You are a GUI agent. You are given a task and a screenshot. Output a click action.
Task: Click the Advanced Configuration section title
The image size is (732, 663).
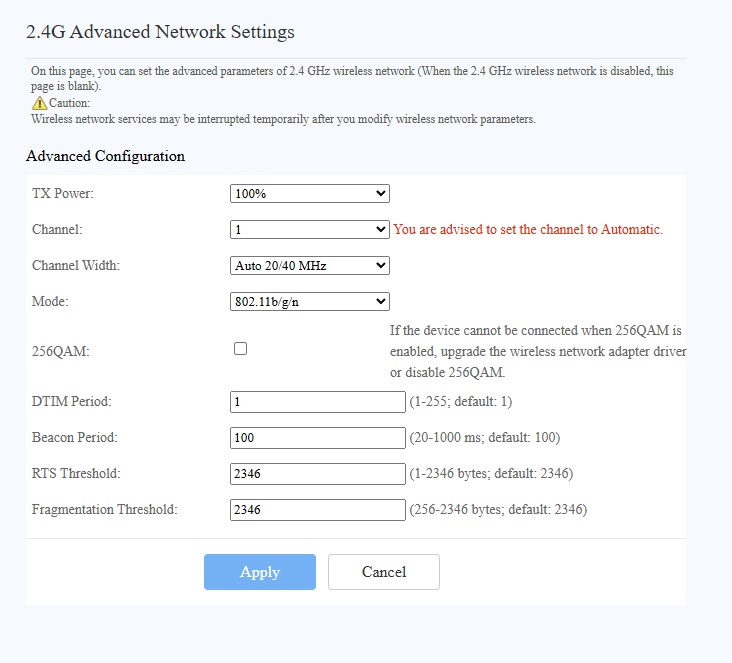click(105, 156)
